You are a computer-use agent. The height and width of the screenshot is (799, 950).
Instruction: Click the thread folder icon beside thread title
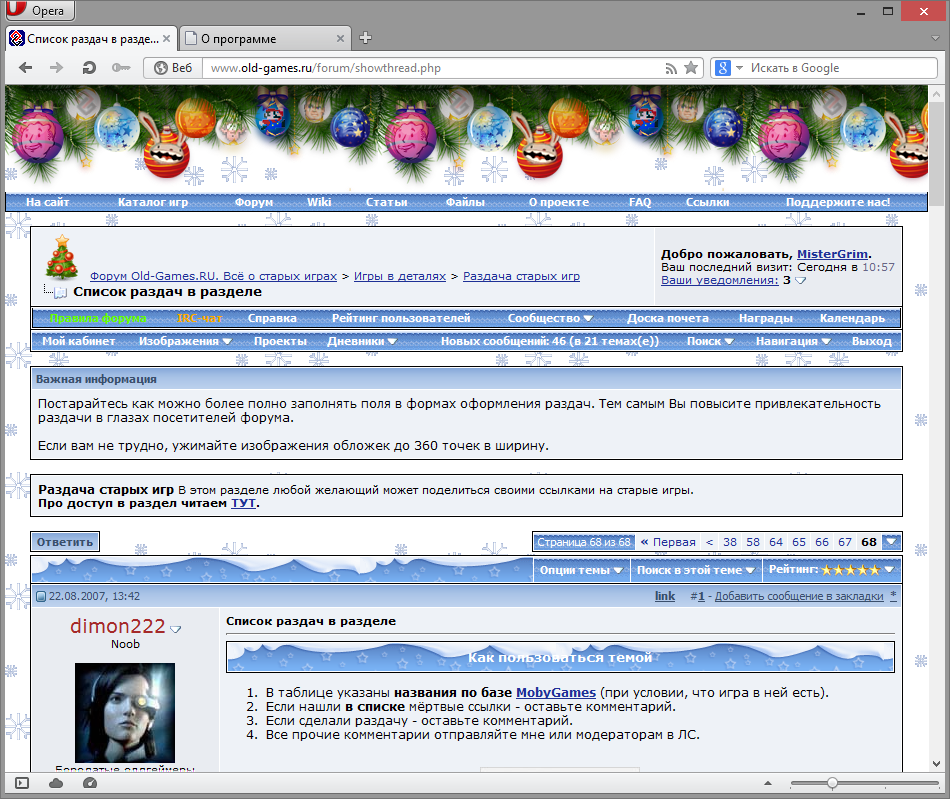click(60, 293)
